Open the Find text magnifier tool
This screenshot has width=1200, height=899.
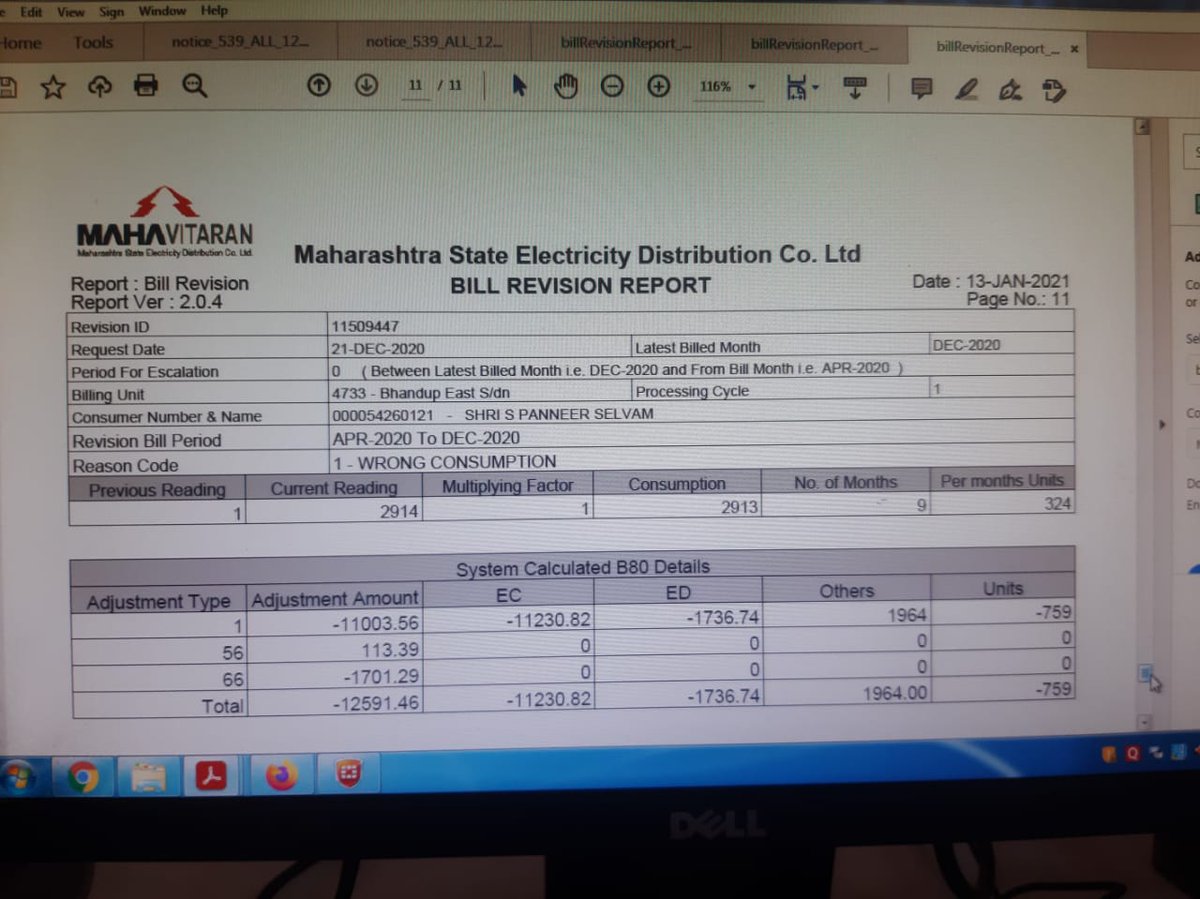(x=194, y=86)
